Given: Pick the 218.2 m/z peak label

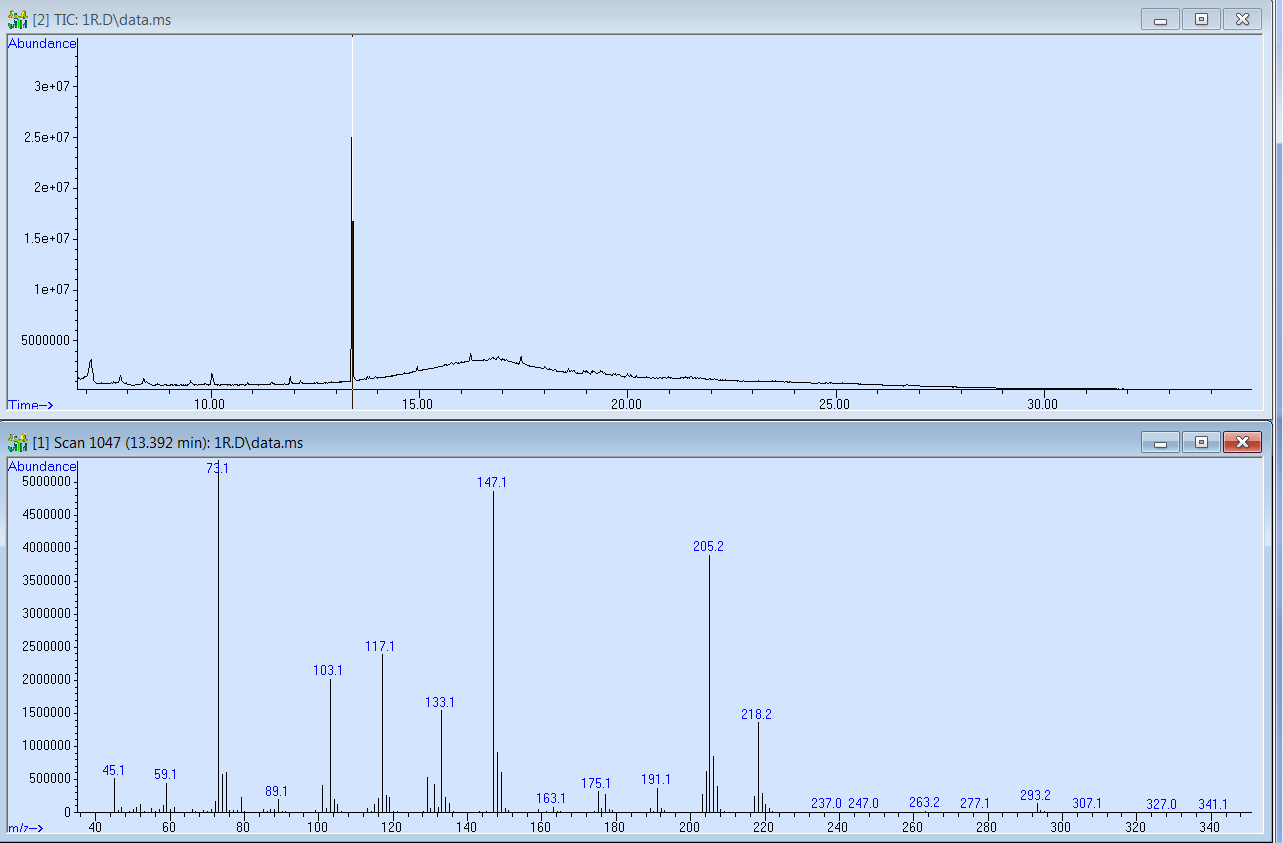Looking at the screenshot, I should coord(756,714).
